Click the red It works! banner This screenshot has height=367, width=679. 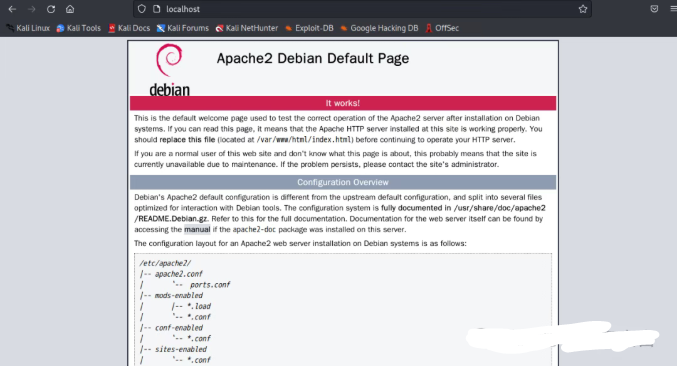[343, 103]
